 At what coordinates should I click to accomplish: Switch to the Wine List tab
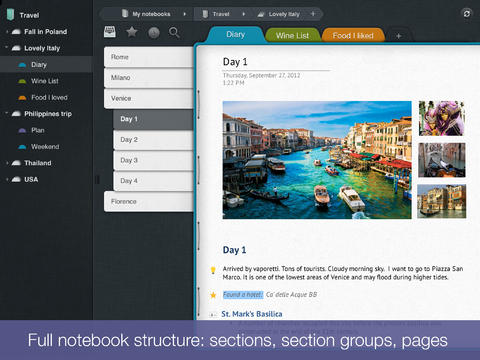(x=292, y=35)
